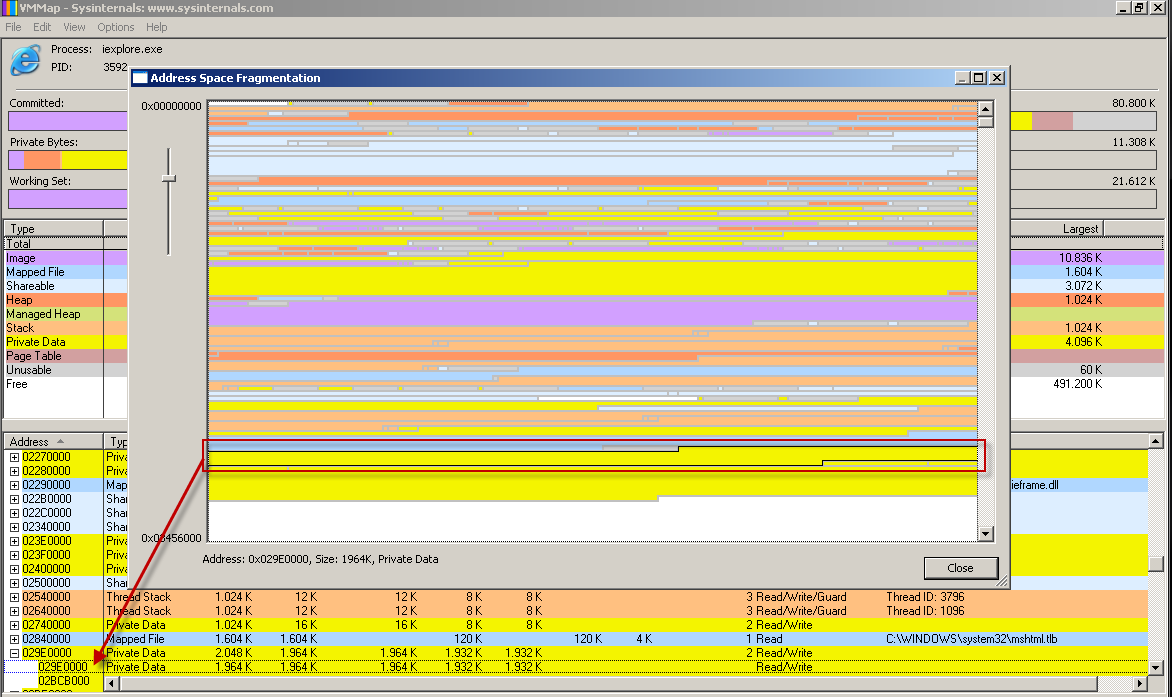Click left arrow of horizontal scrollbar
The width and height of the screenshot is (1172, 697).
111,683
